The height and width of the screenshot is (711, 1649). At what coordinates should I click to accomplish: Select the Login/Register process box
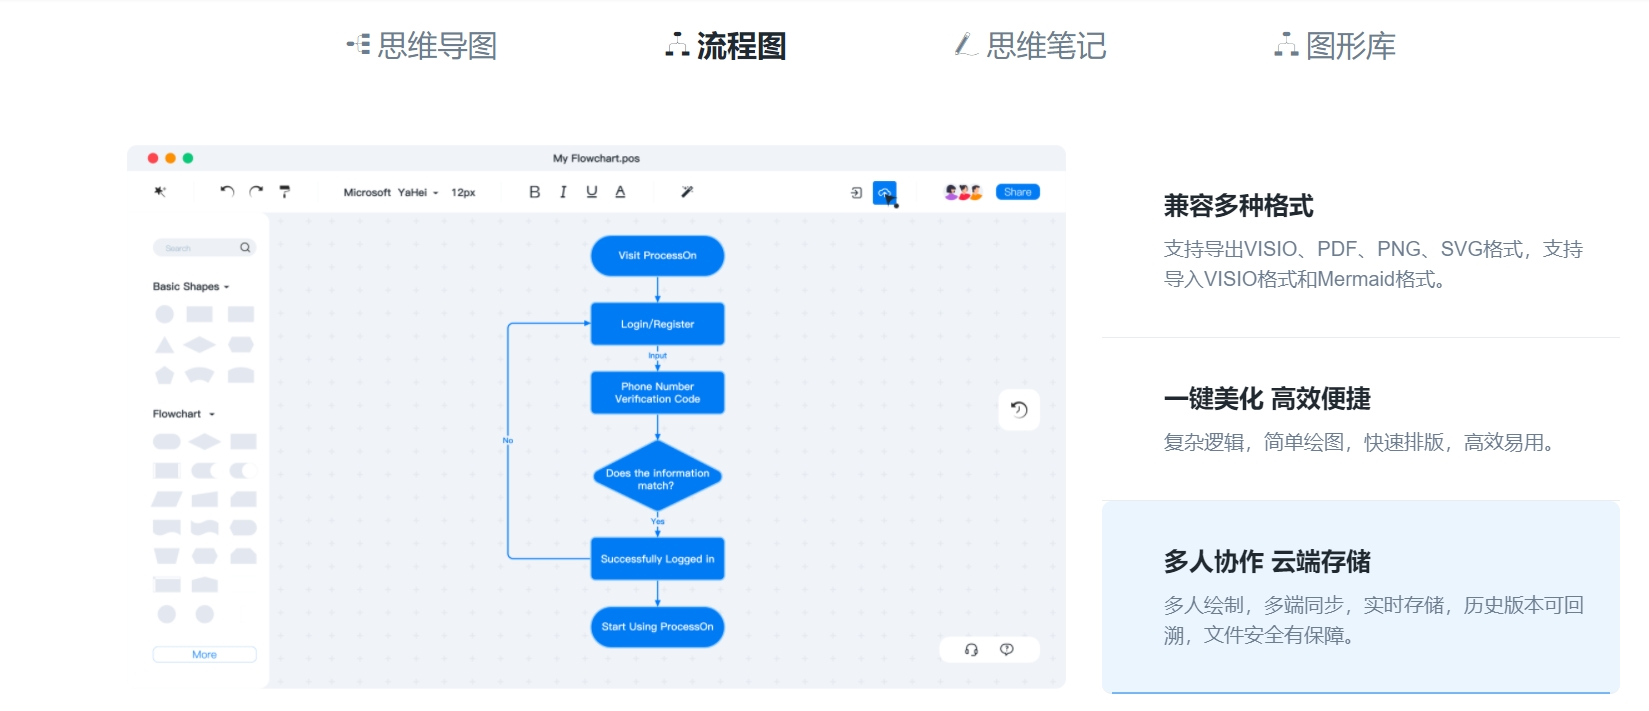657,324
